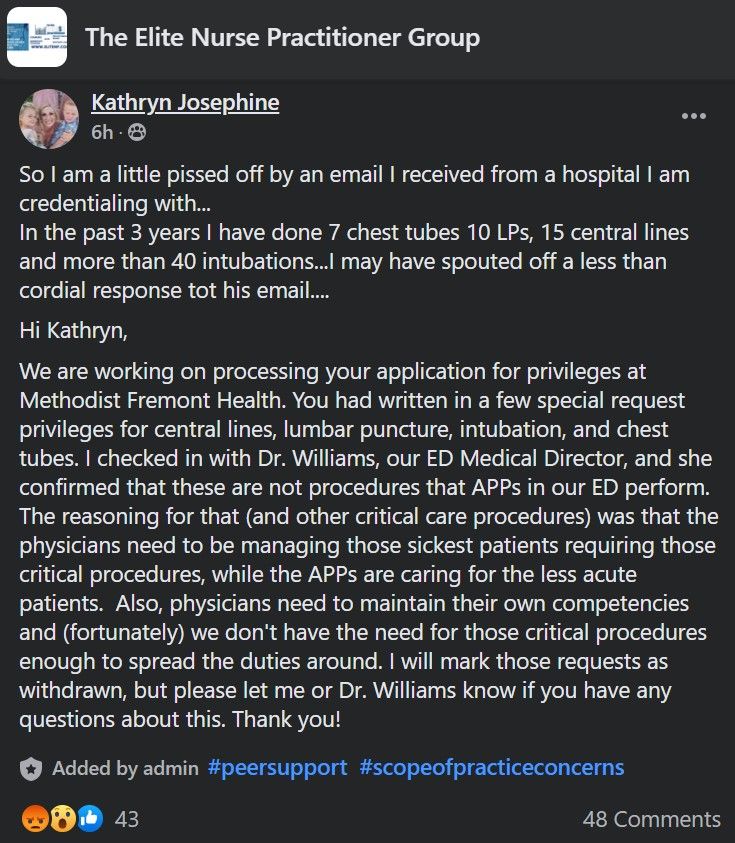This screenshot has height=843, width=735.
Task: Open the group logo thumbnail
Action: coord(37,37)
